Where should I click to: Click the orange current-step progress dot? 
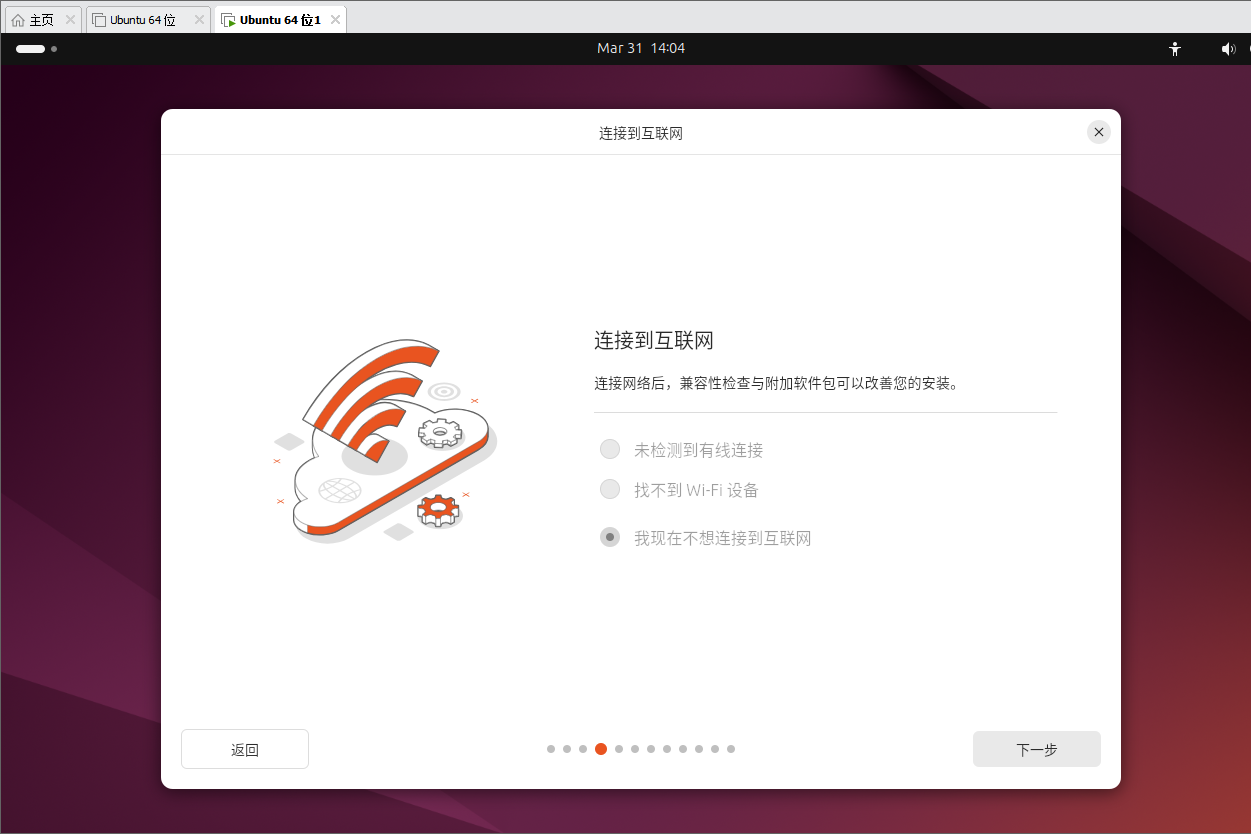click(x=601, y=749)
